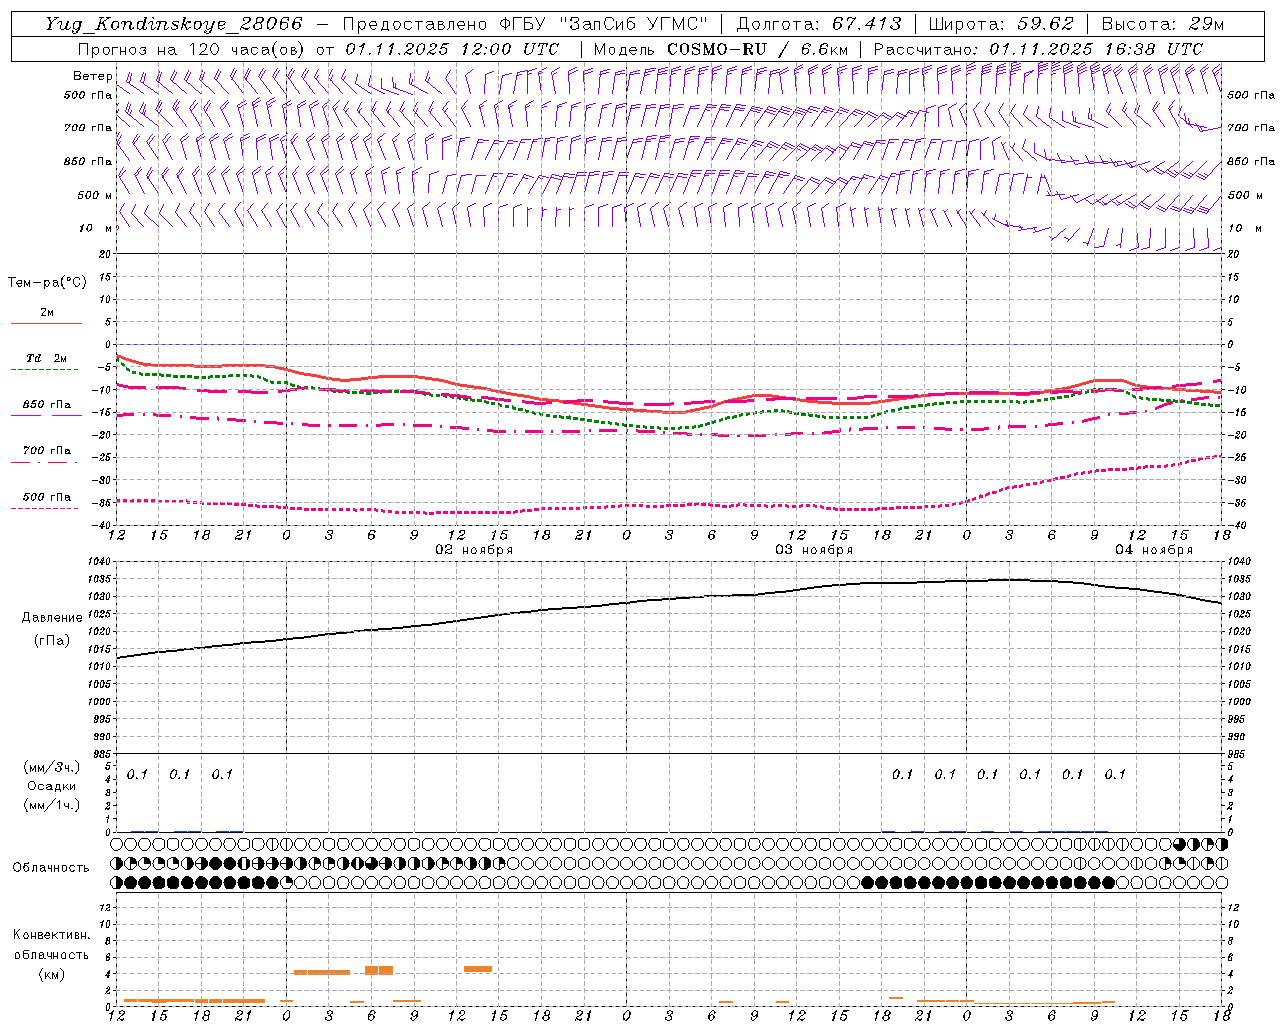Click the Ветер panel label

pos(92,76)
